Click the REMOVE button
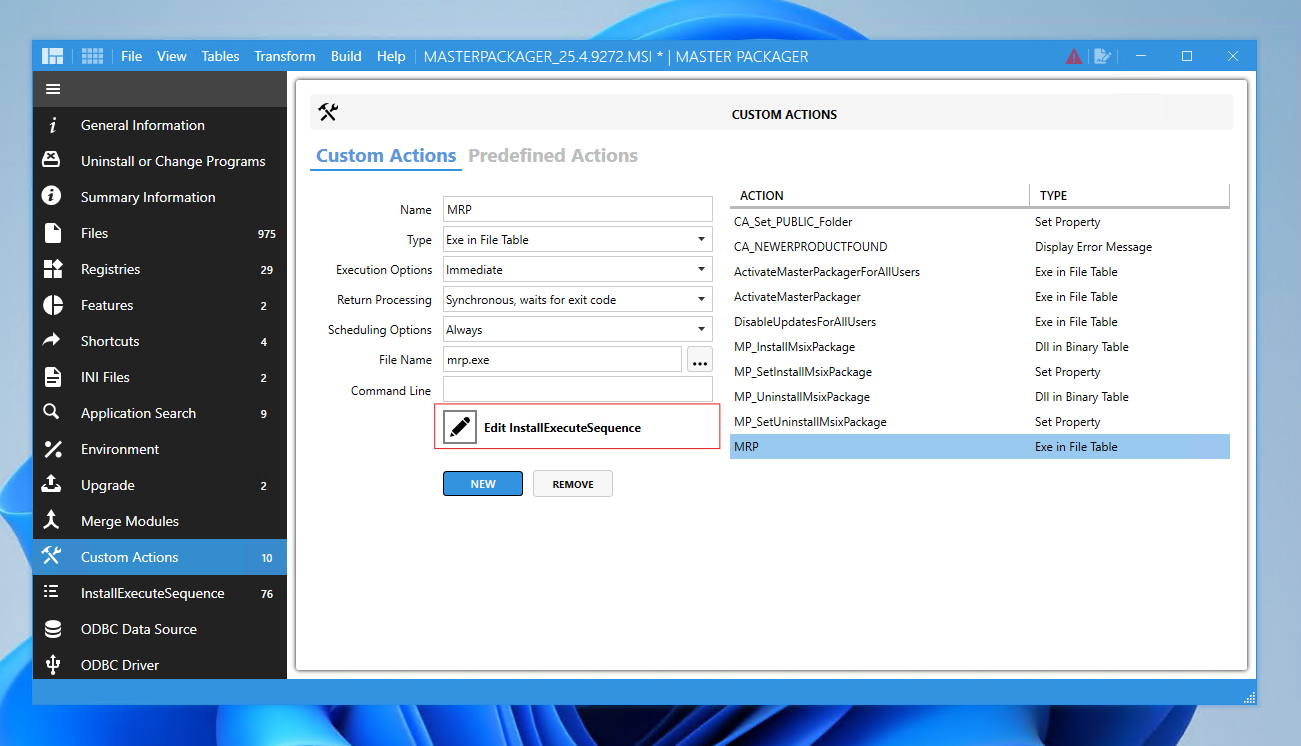Image resolution: width=1301 pixels, height=746 pixels. [573, 484]
